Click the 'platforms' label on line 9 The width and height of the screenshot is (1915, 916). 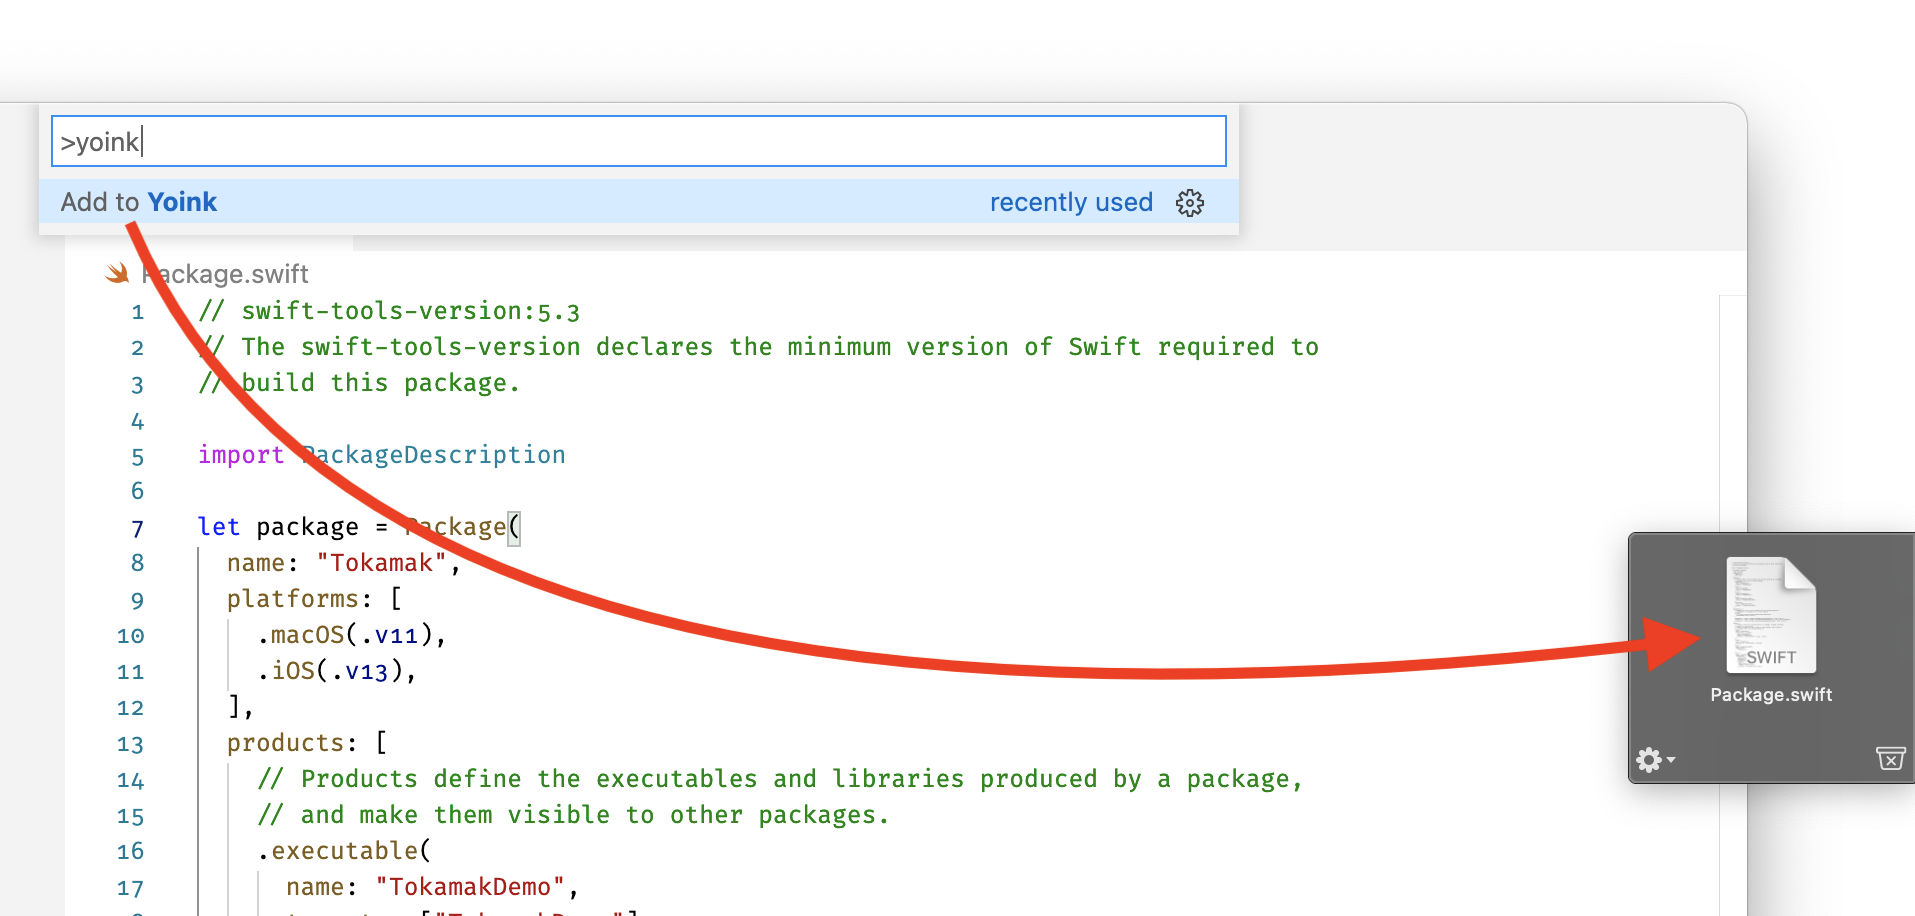(292, 599)
